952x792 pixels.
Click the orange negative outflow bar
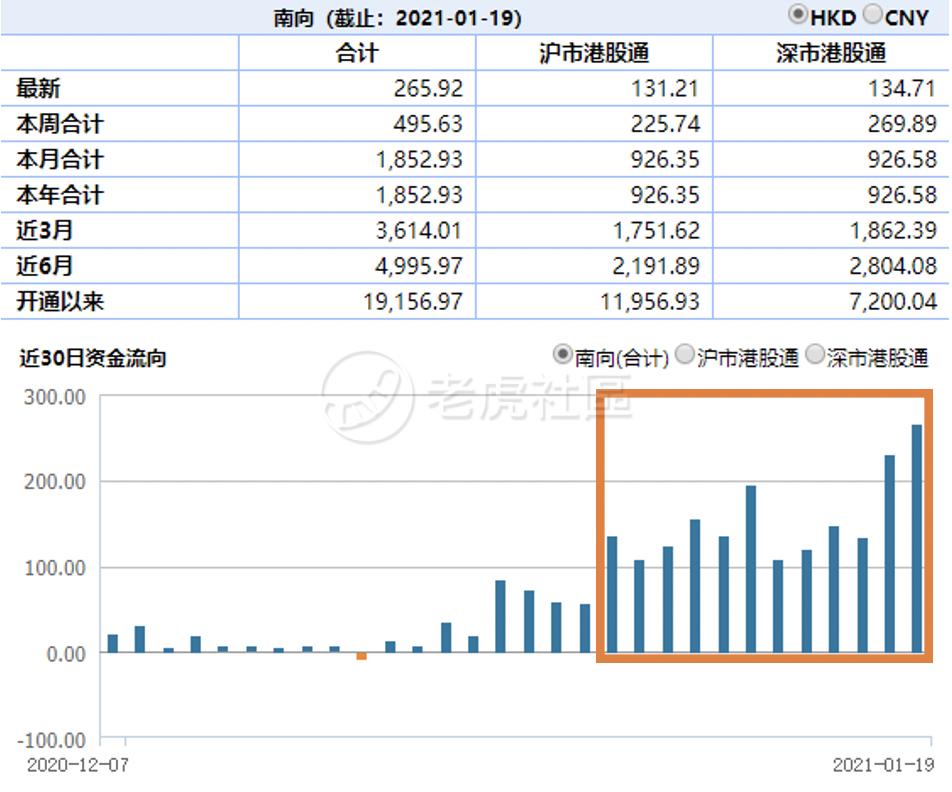(x=361, y=657)
